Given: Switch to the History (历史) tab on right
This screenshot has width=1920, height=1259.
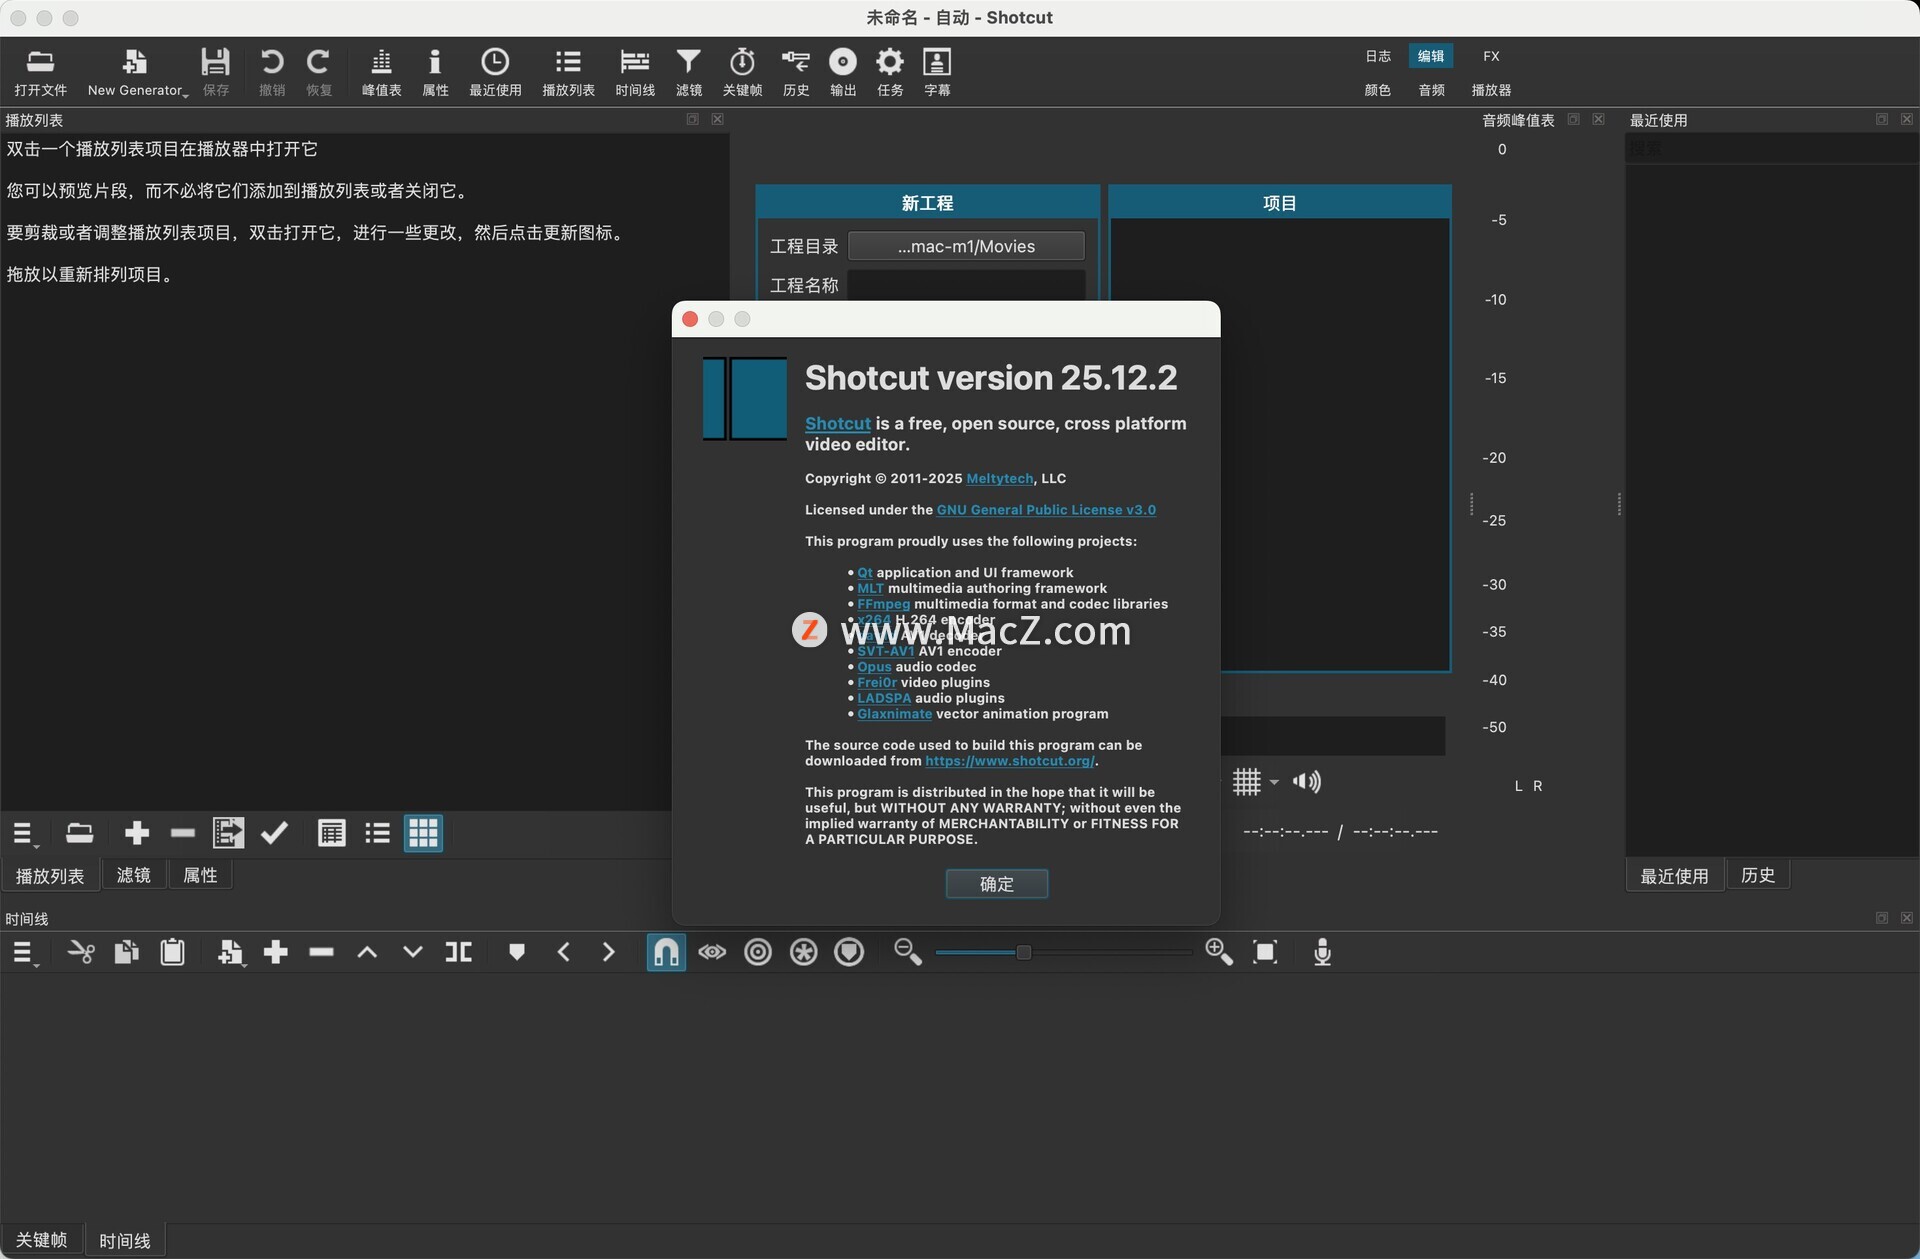Looking at the screenshot, I should pyautogui.click(x=1757, y=875).
